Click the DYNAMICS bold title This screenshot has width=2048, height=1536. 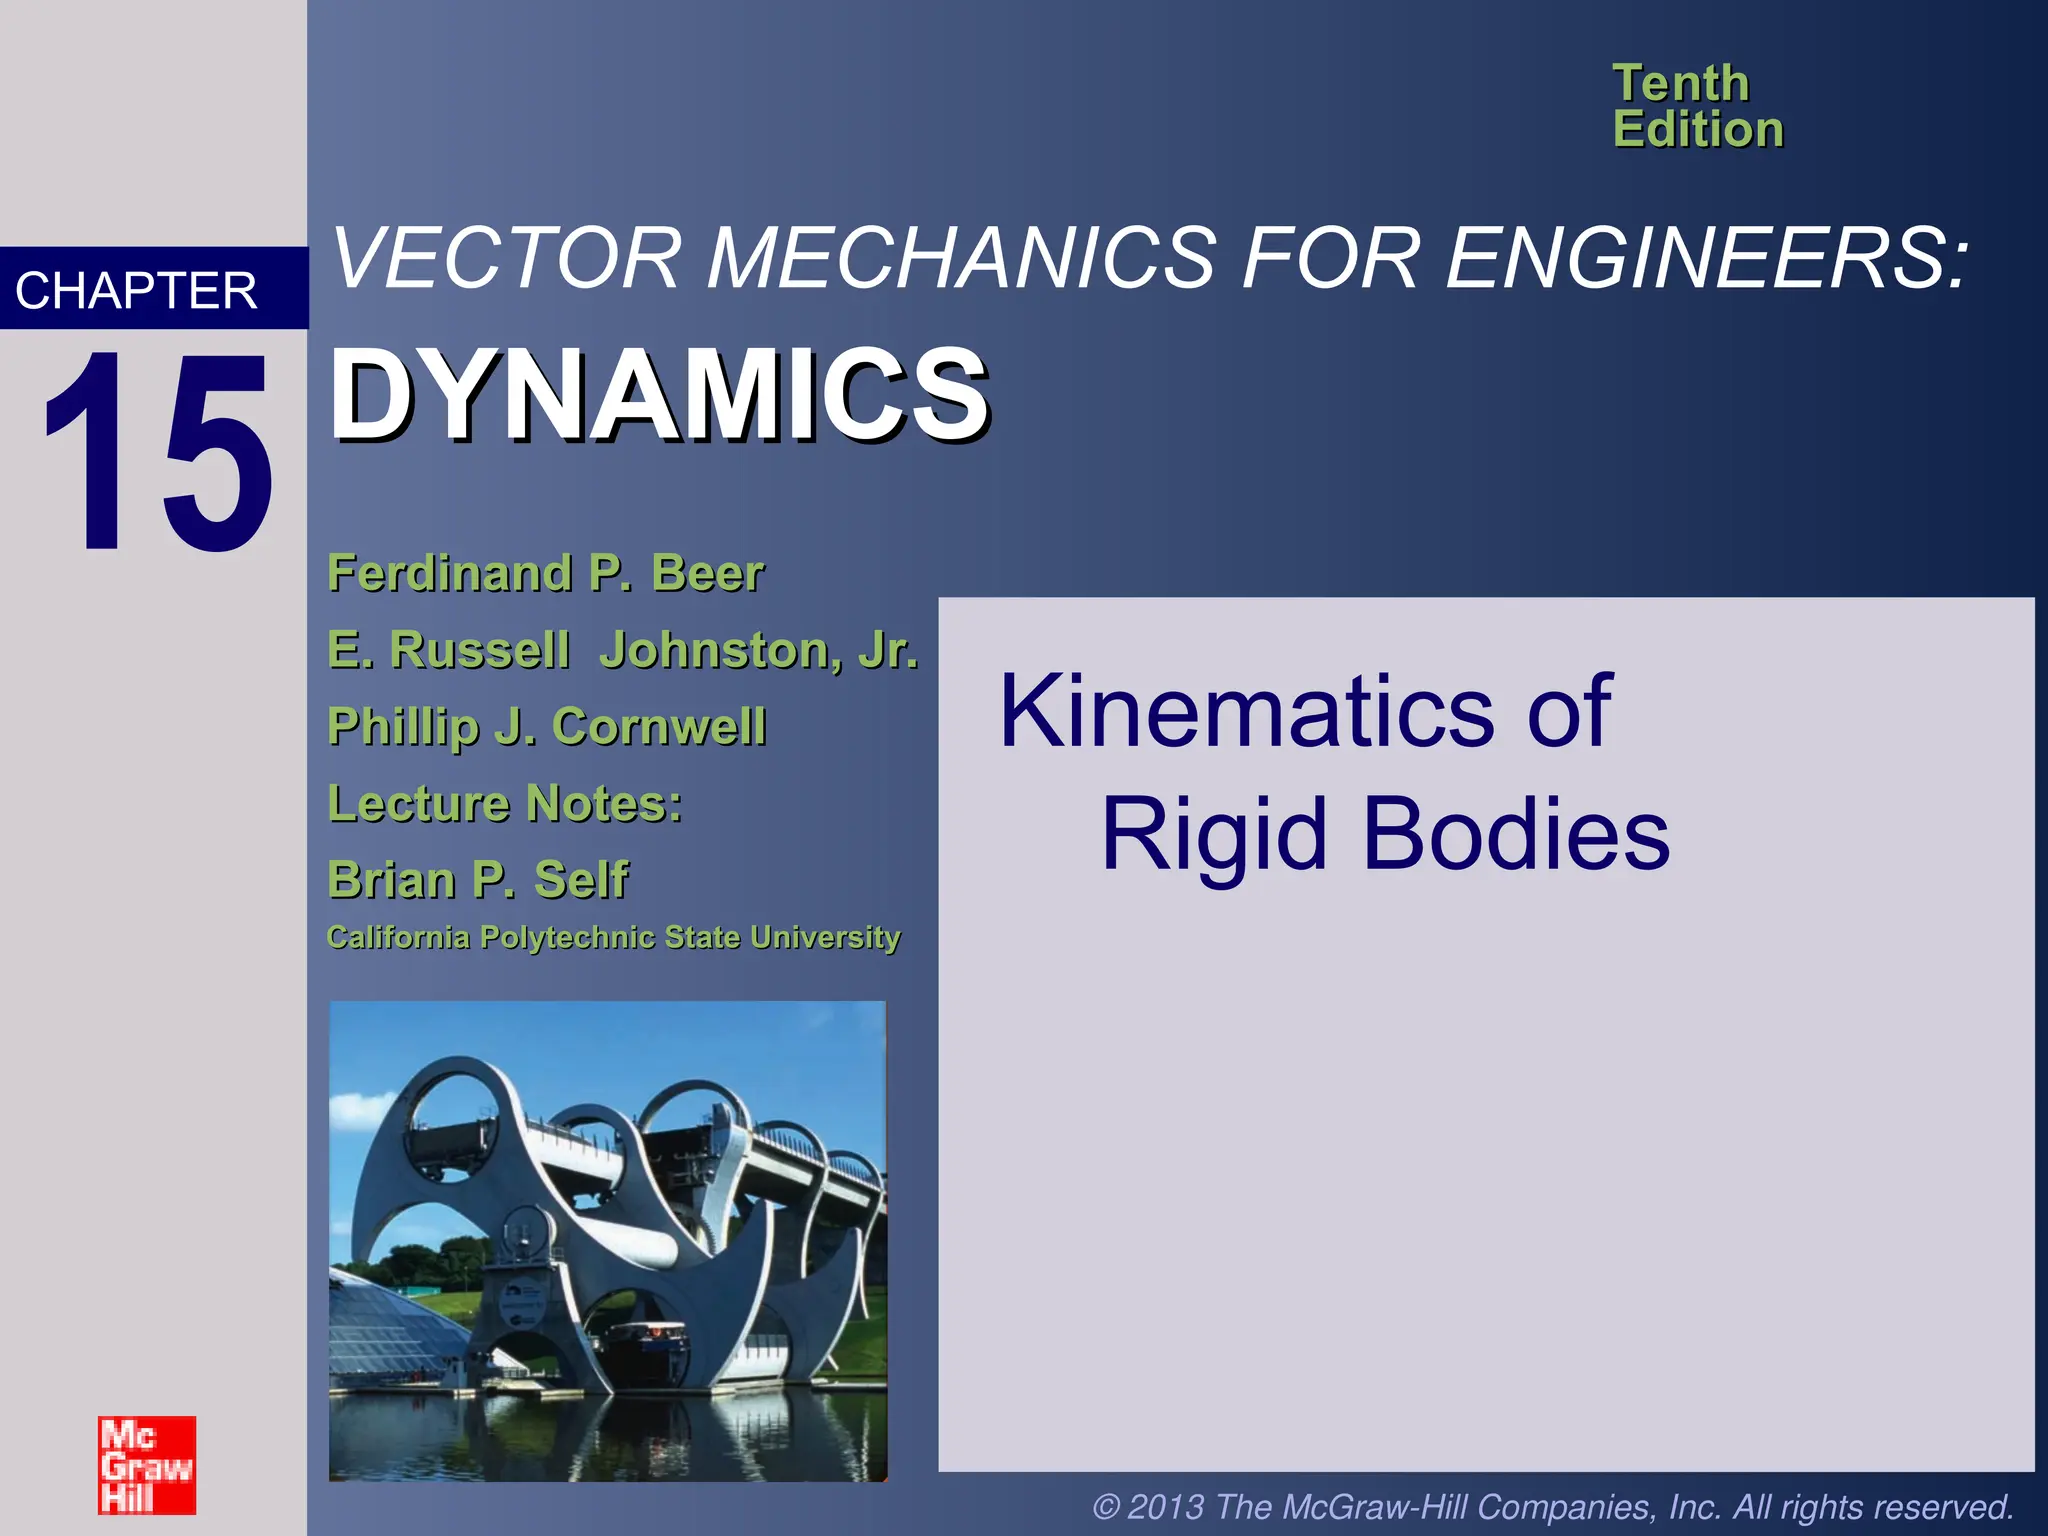click(660, 395)
